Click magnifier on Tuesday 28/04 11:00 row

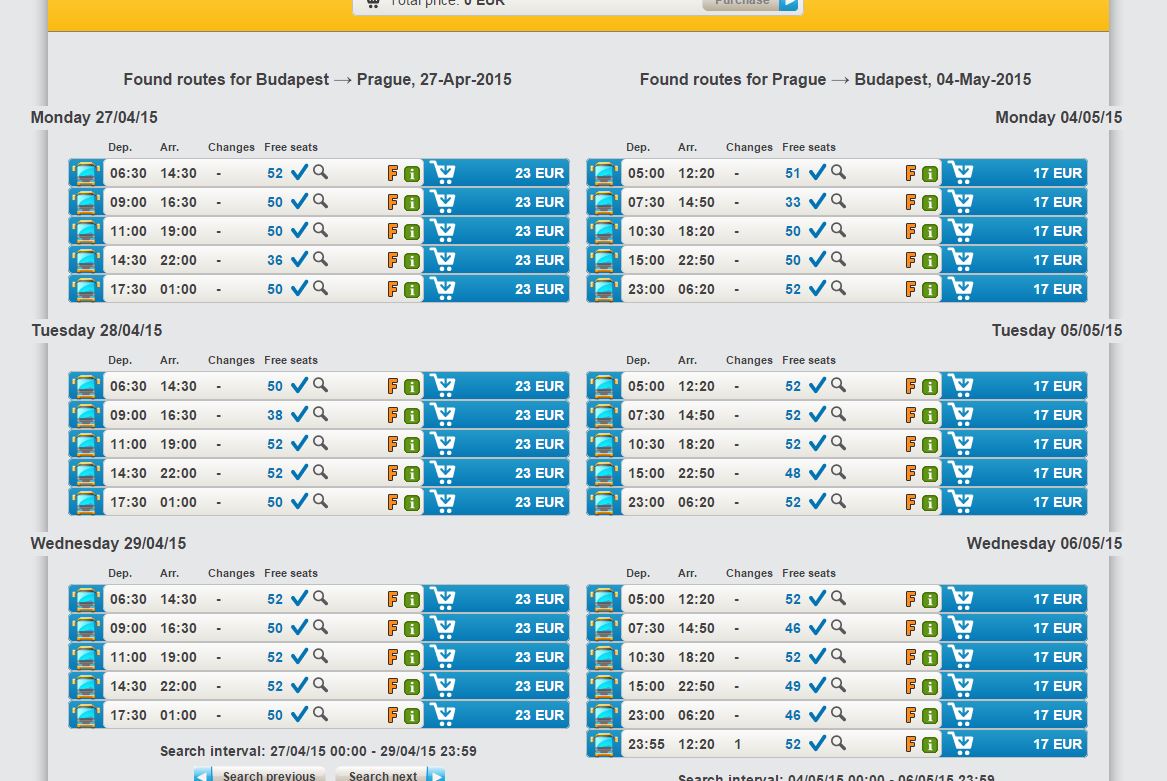point(320,443)
